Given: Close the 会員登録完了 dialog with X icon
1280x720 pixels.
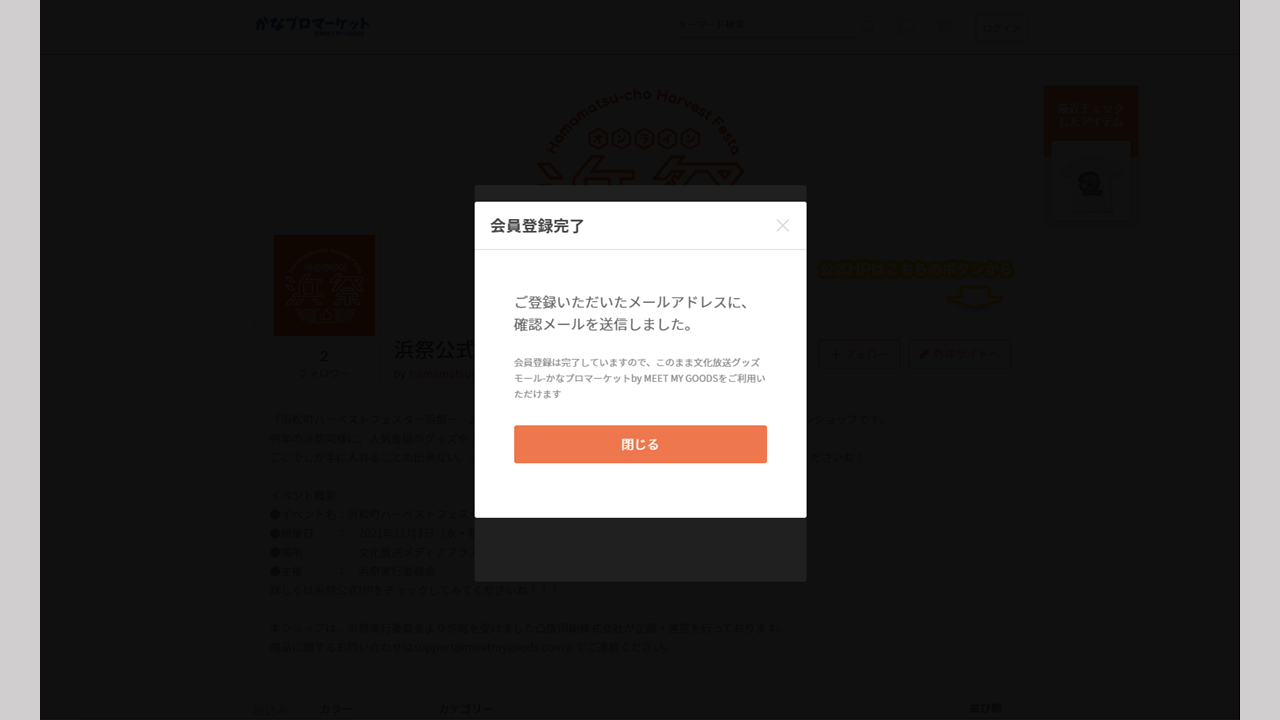Looking at the screenshot, I should pos(782,226).
